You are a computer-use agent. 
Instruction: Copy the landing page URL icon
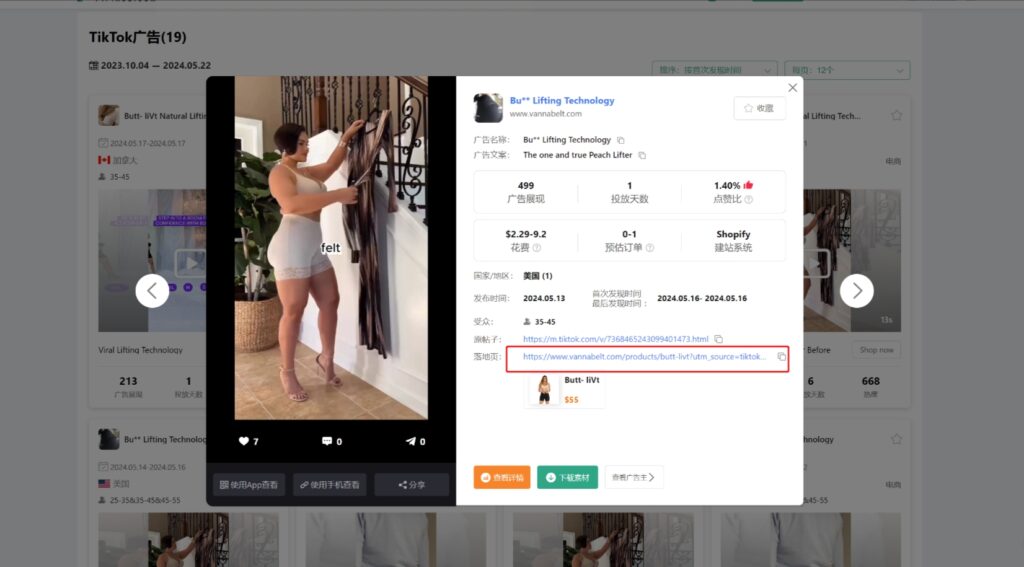pyautogui.click(x=781, y=357)
